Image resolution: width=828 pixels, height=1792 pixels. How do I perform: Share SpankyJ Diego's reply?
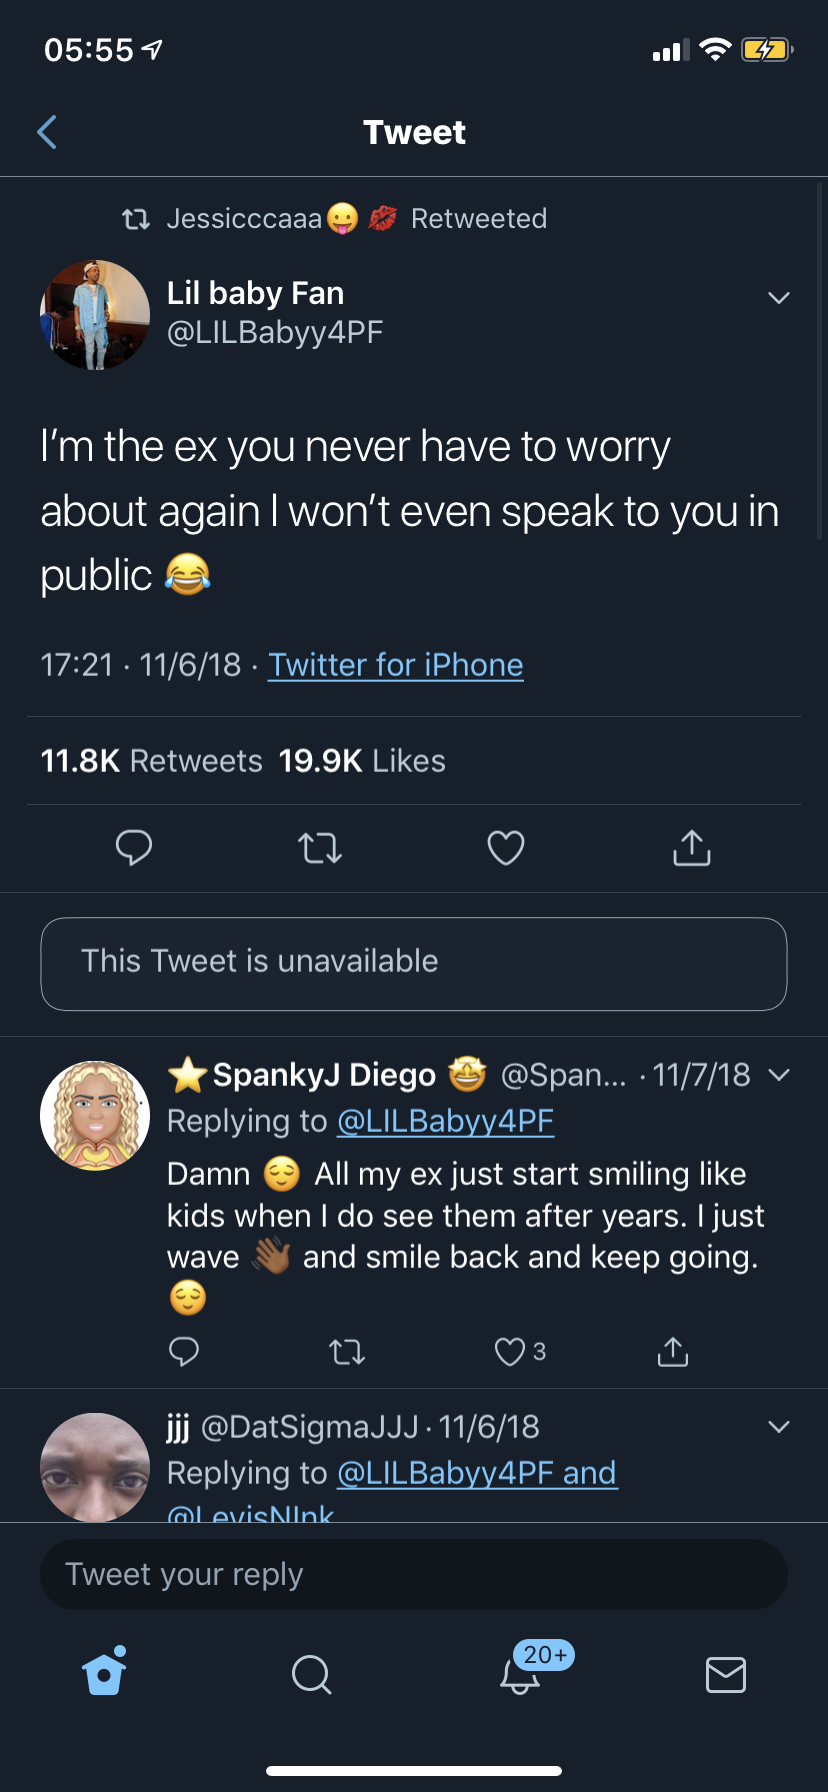click(673, 1352)
